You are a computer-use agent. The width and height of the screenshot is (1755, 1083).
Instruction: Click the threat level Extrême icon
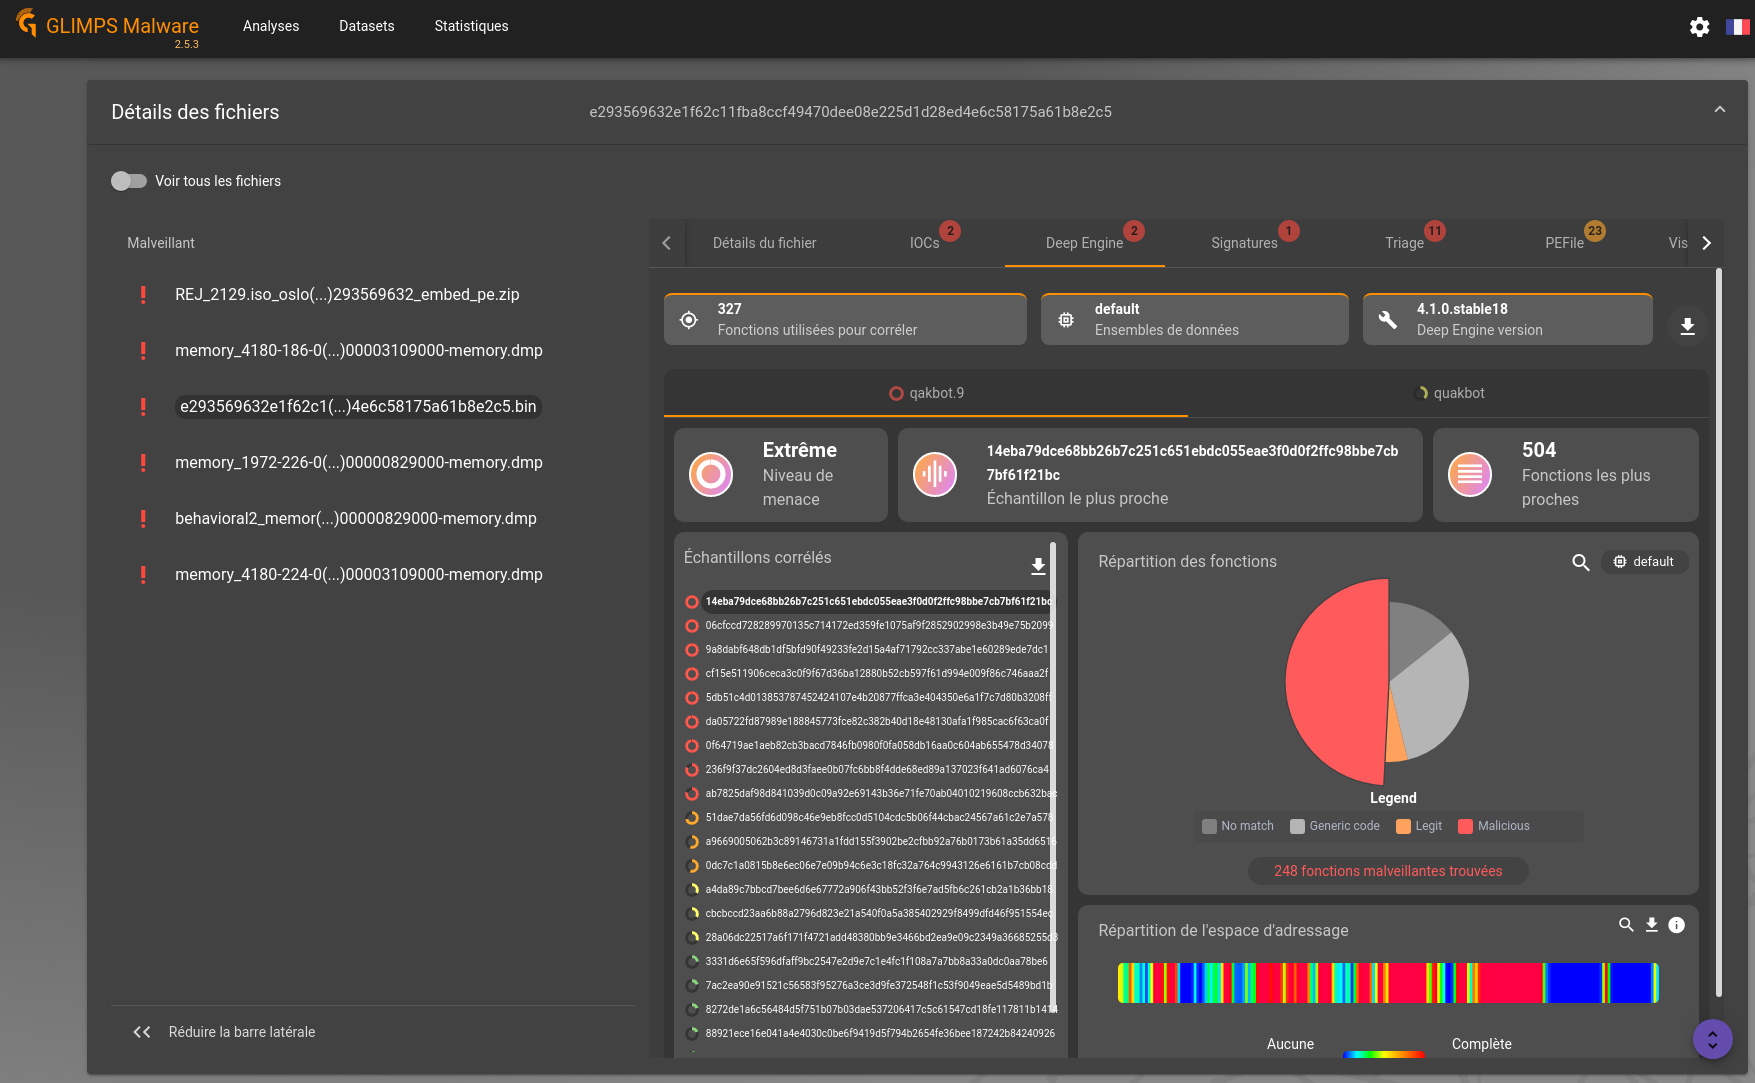coord(711,474)
